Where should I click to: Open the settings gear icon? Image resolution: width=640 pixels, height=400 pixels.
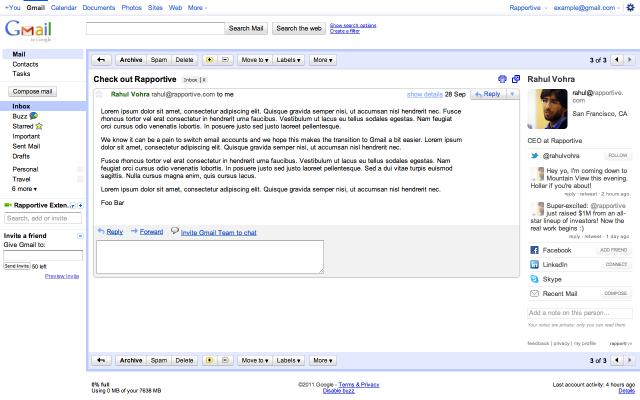click(631, 8)
